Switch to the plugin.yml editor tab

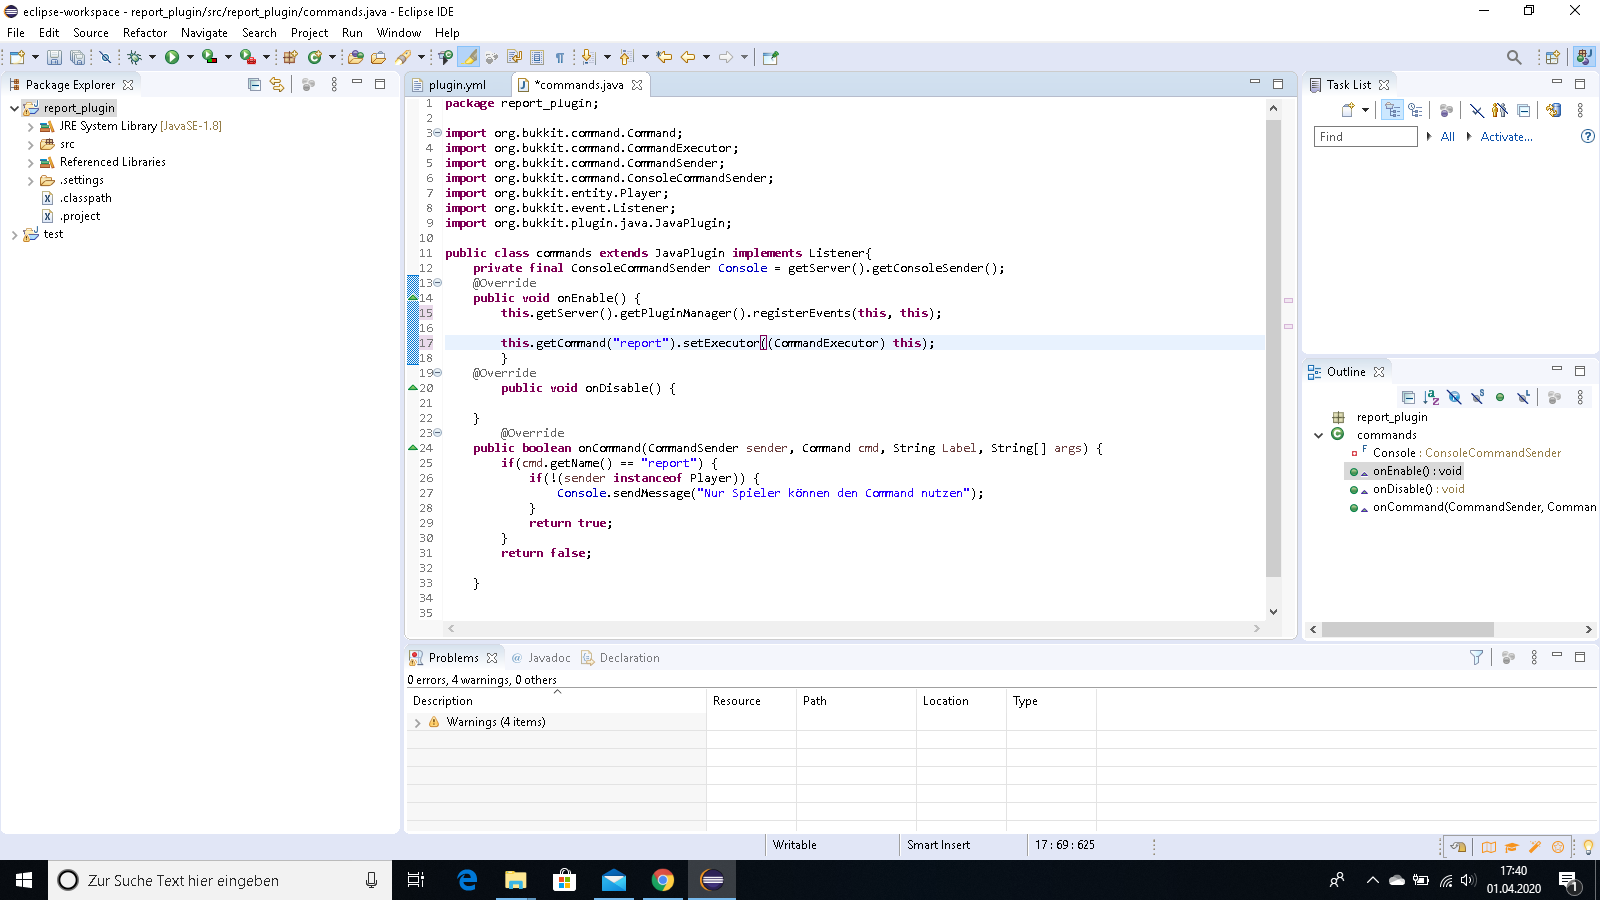pos(457,85)
